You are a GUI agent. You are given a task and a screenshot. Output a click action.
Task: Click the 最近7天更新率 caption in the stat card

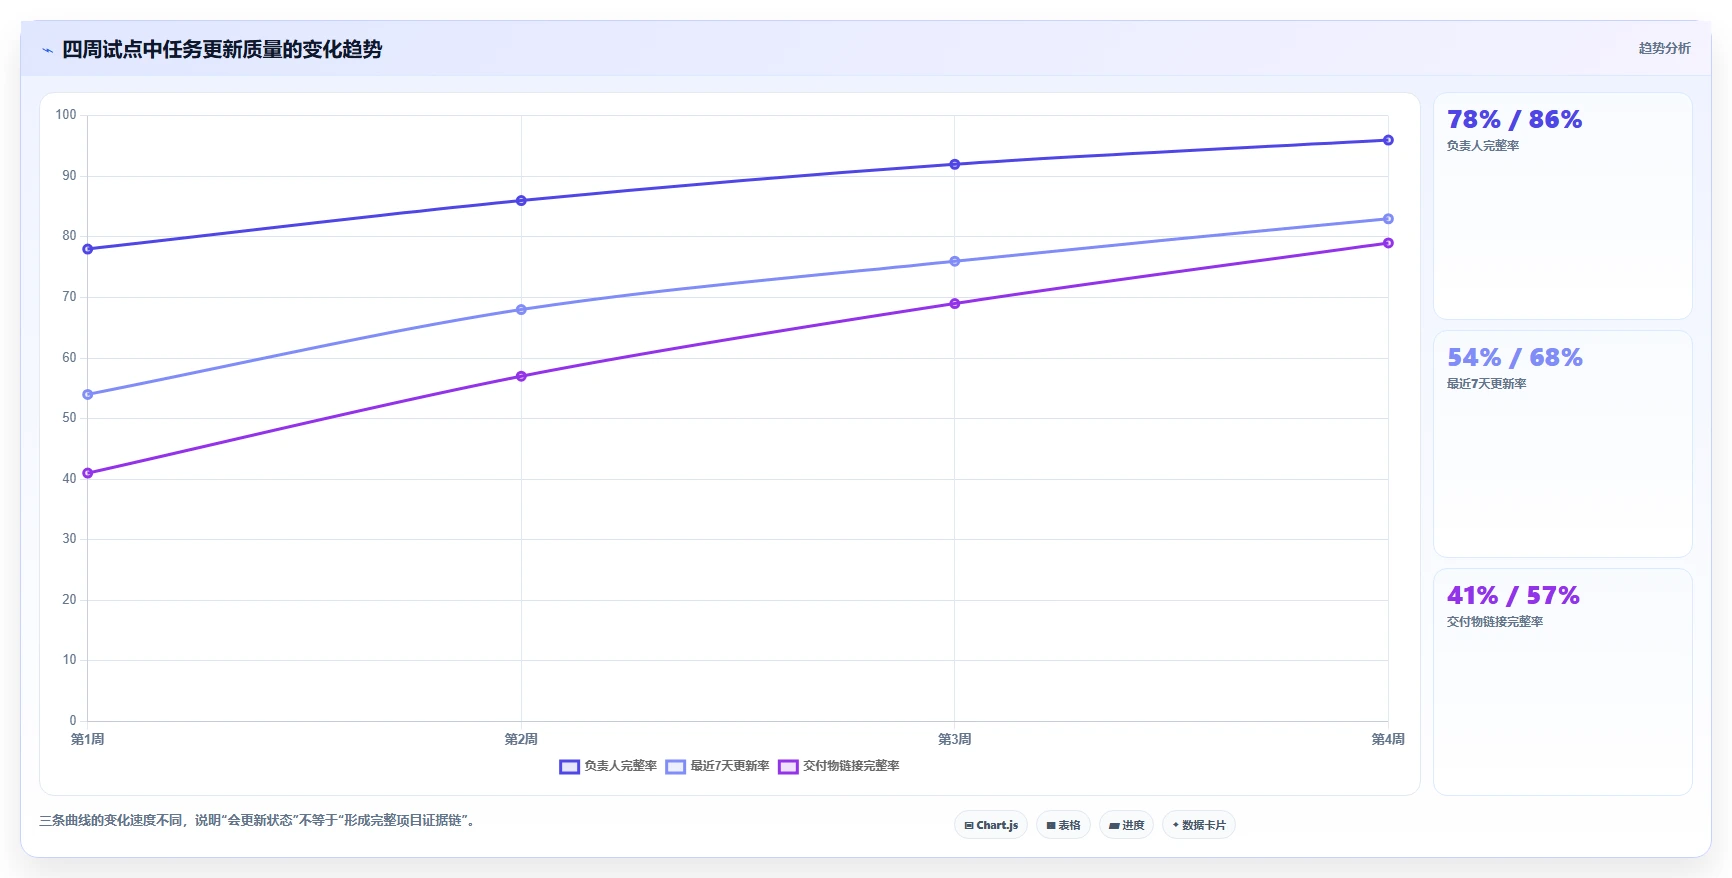[1486, 384]
